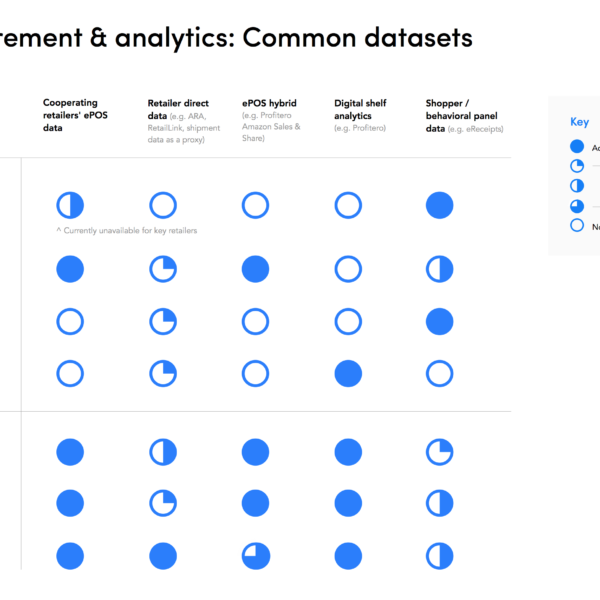Click the half-filled circle legend icon in Key
Image resolution: width=600 pixels, height=600 pixels.
click(x=577, y=186)
